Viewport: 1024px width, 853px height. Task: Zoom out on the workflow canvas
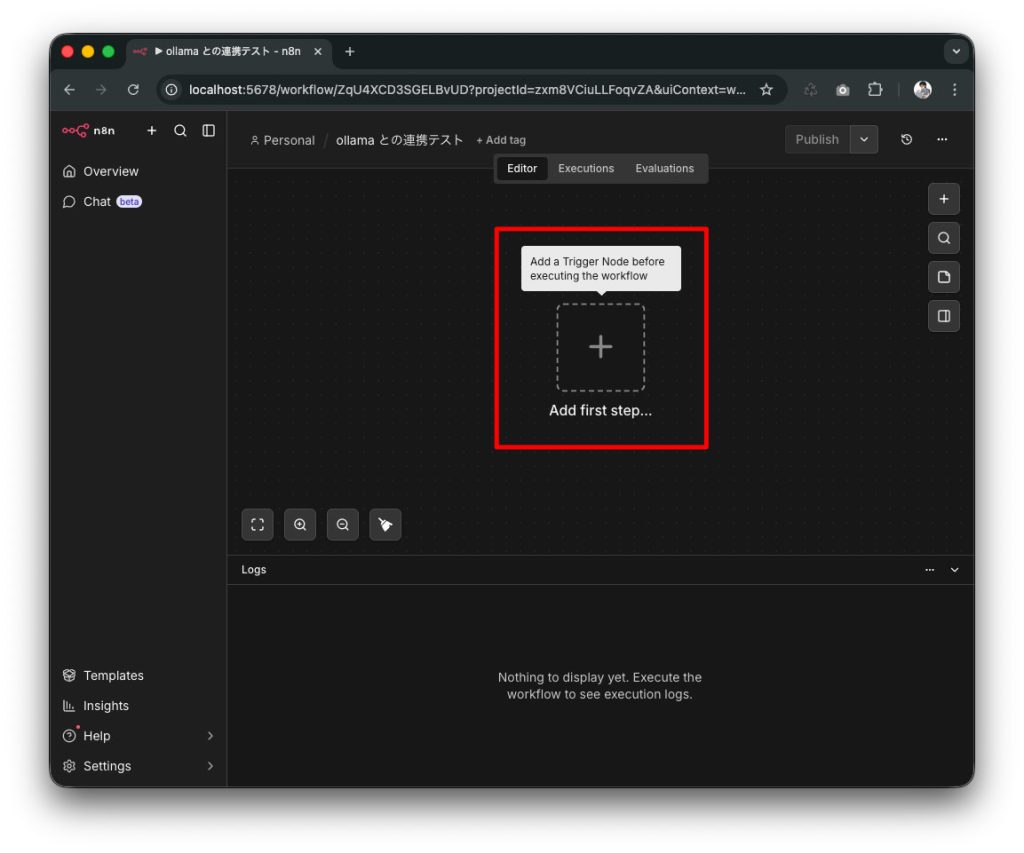pos(343,525)
